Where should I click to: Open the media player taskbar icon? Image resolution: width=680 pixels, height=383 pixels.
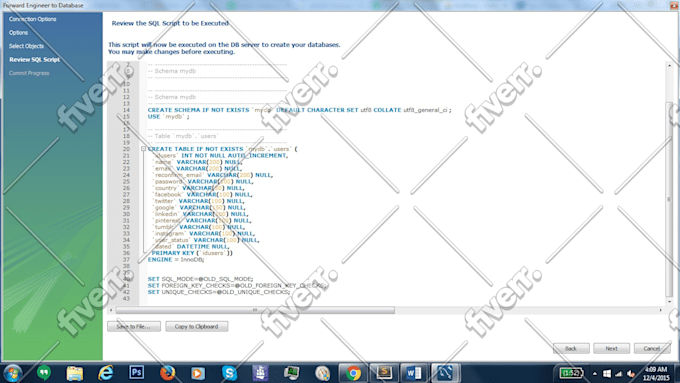(x=198, y=373)
